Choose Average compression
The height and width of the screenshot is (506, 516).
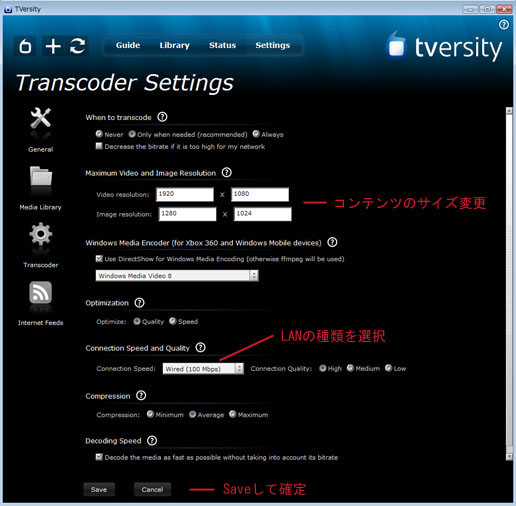(192, 414)
